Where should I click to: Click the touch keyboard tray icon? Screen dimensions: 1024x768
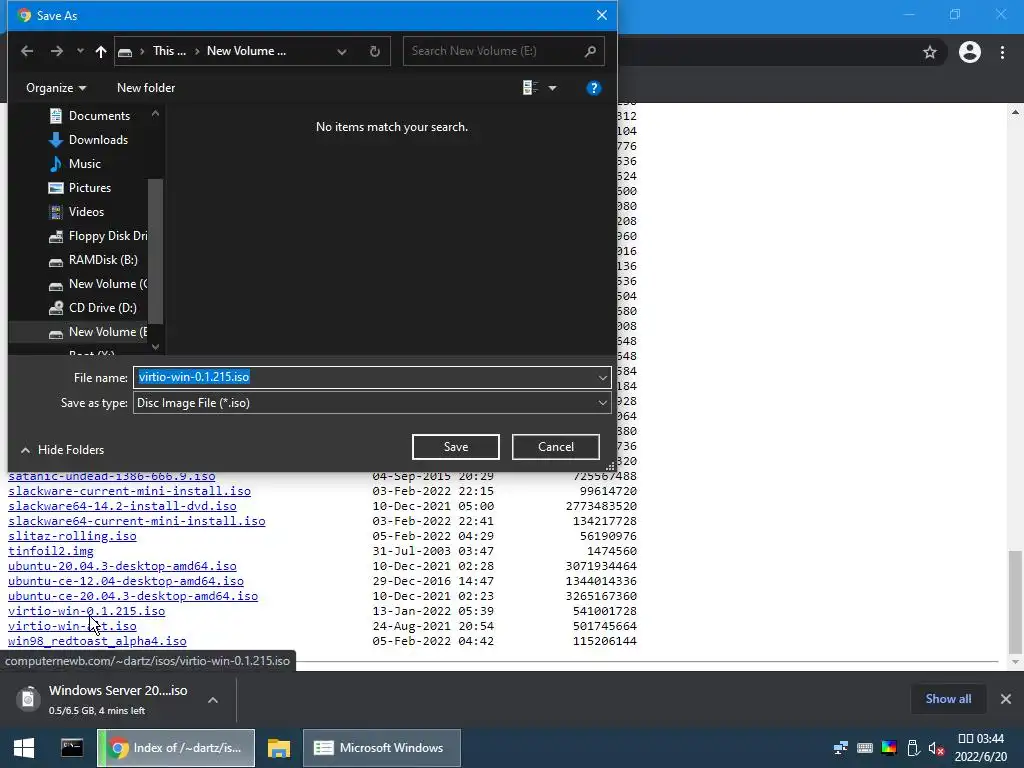[865, 748]
